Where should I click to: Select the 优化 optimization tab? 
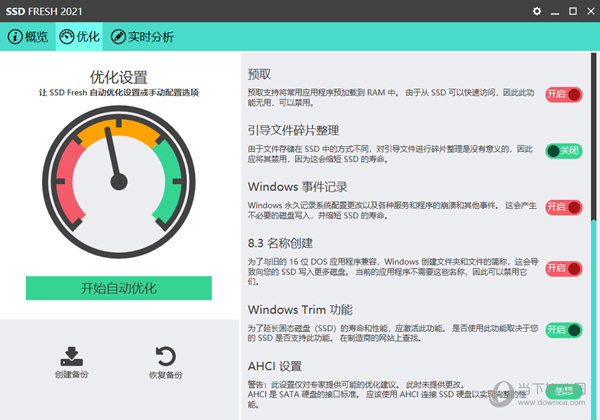pyautogui.click(x=79, y=37)
